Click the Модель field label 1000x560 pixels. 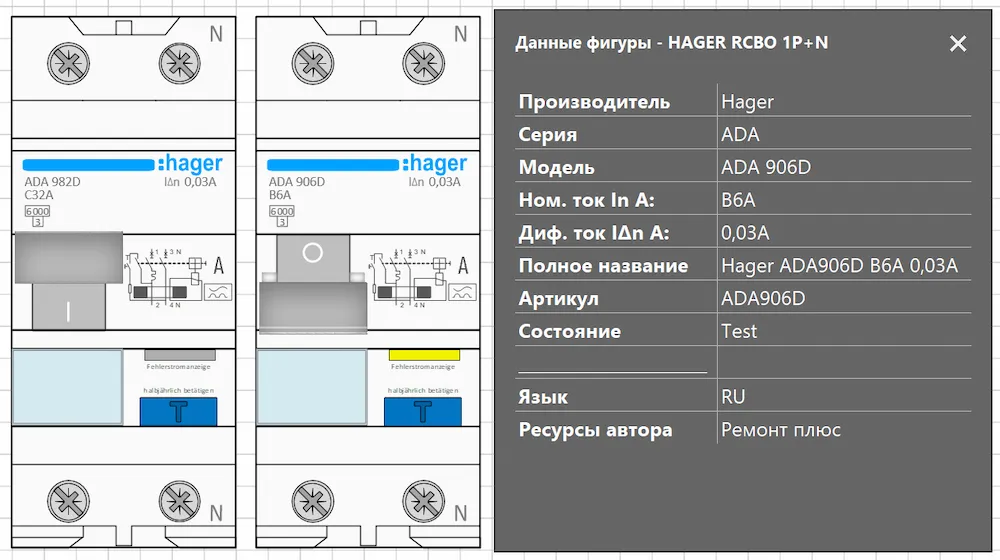557,168
